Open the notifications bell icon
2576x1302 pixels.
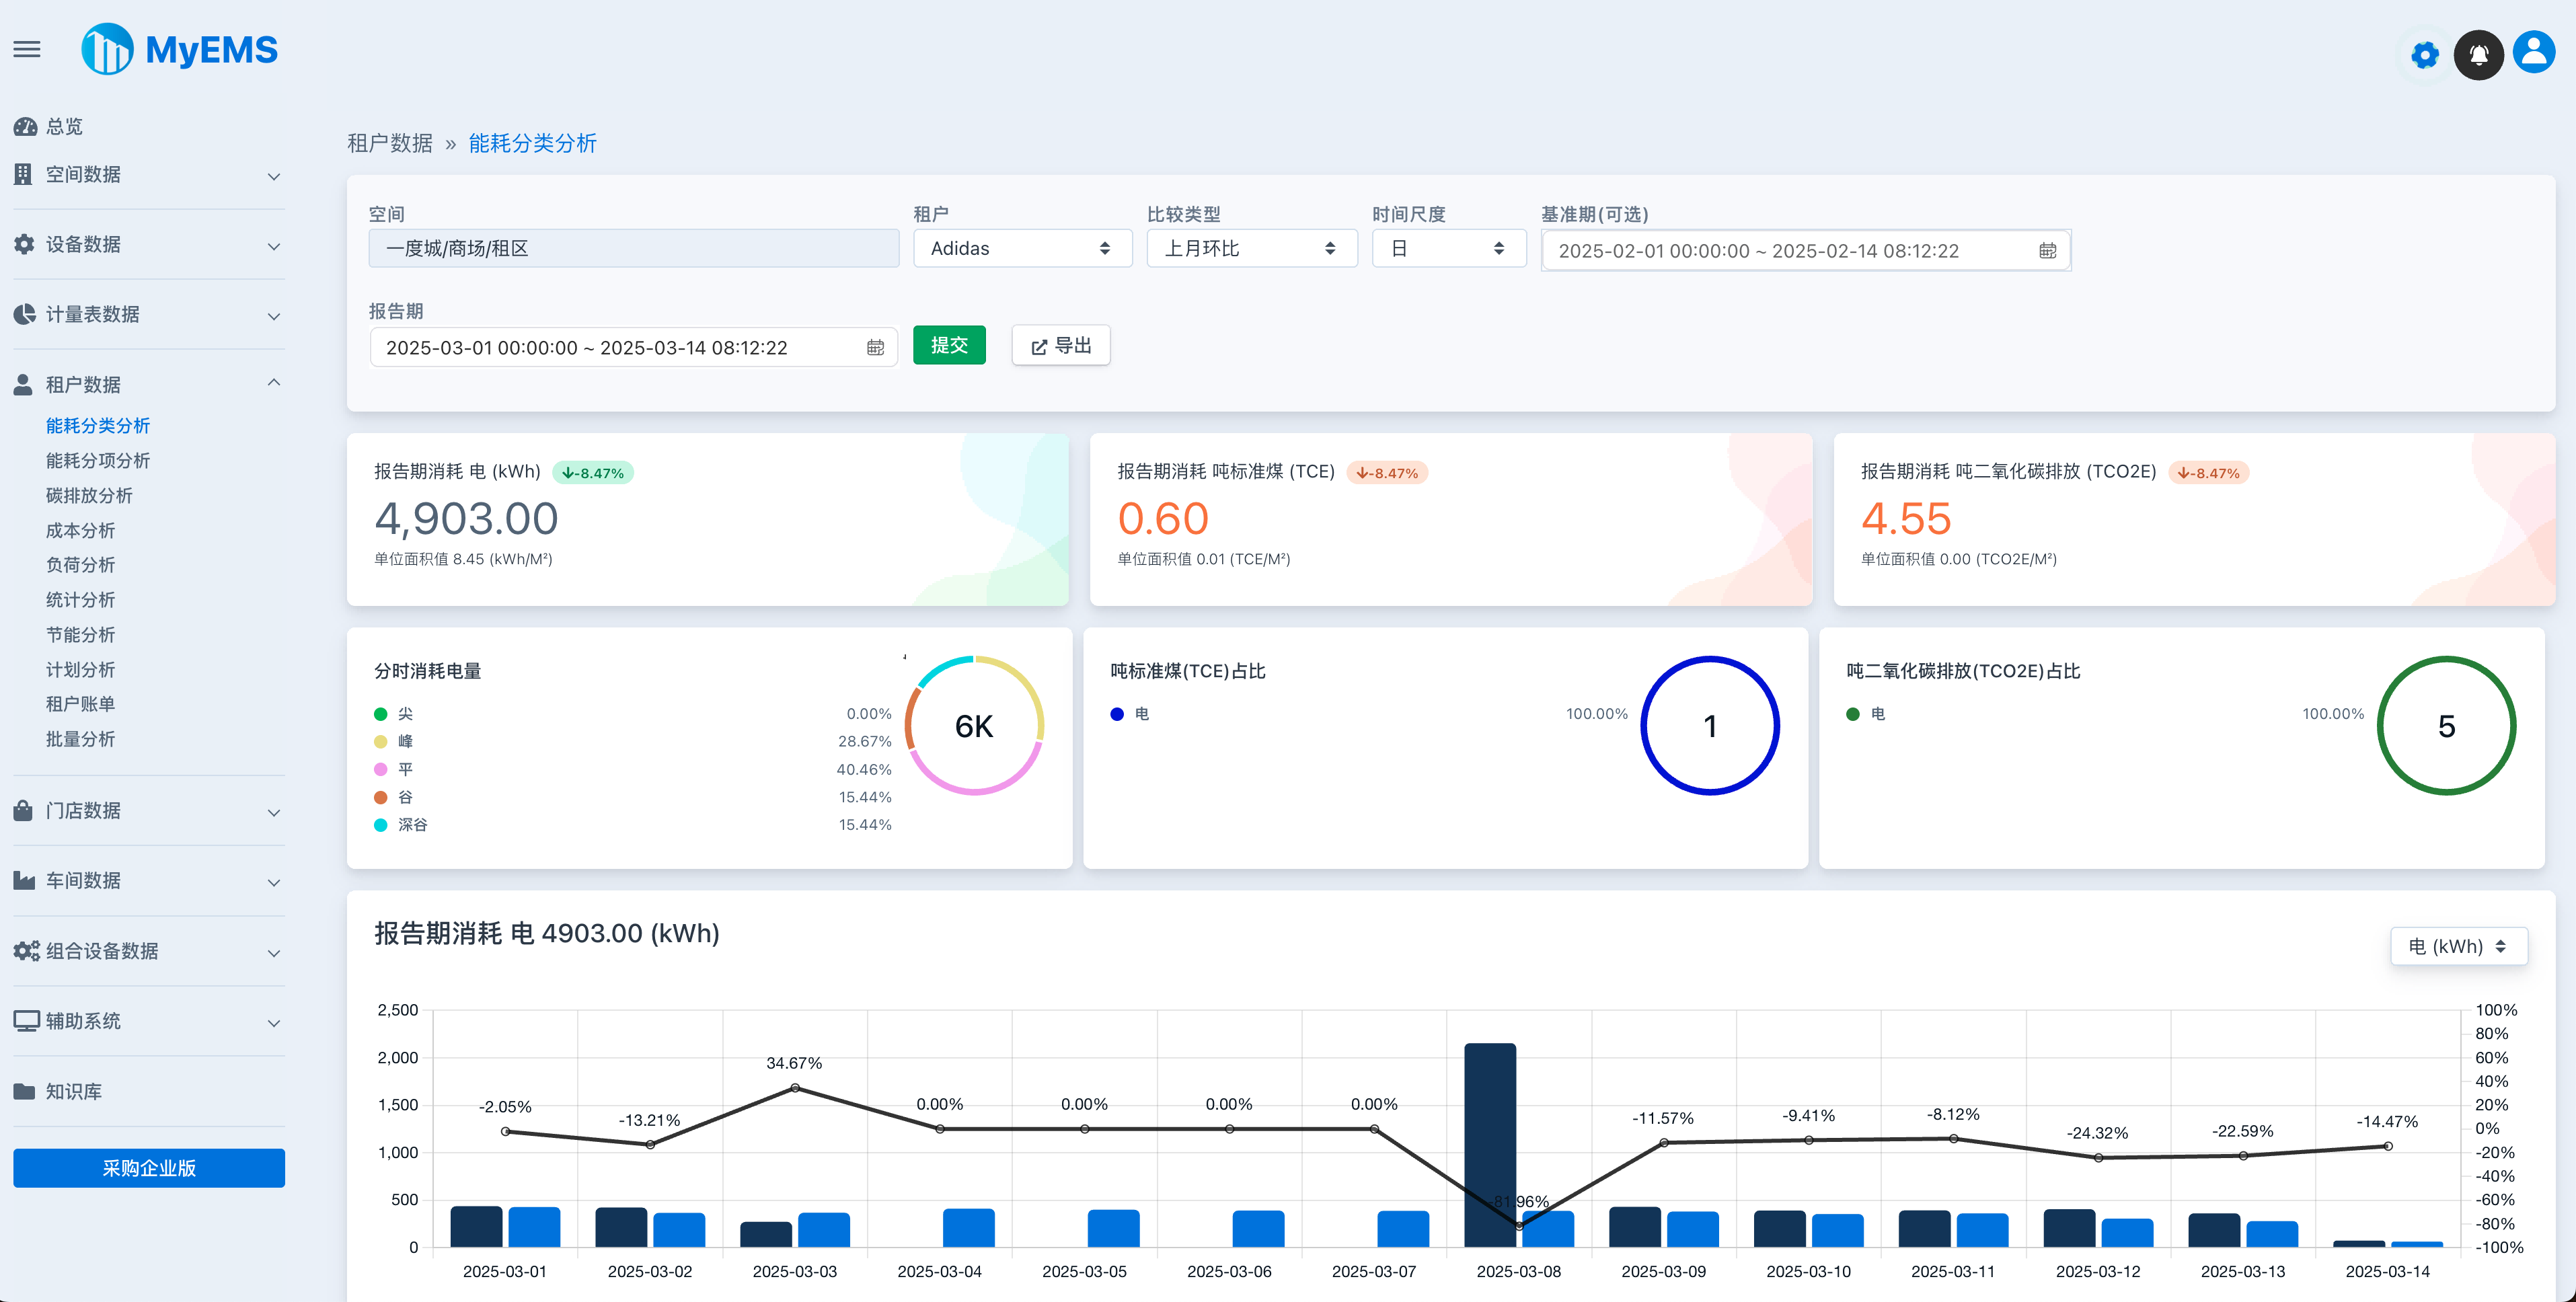tap(2479, 55)
